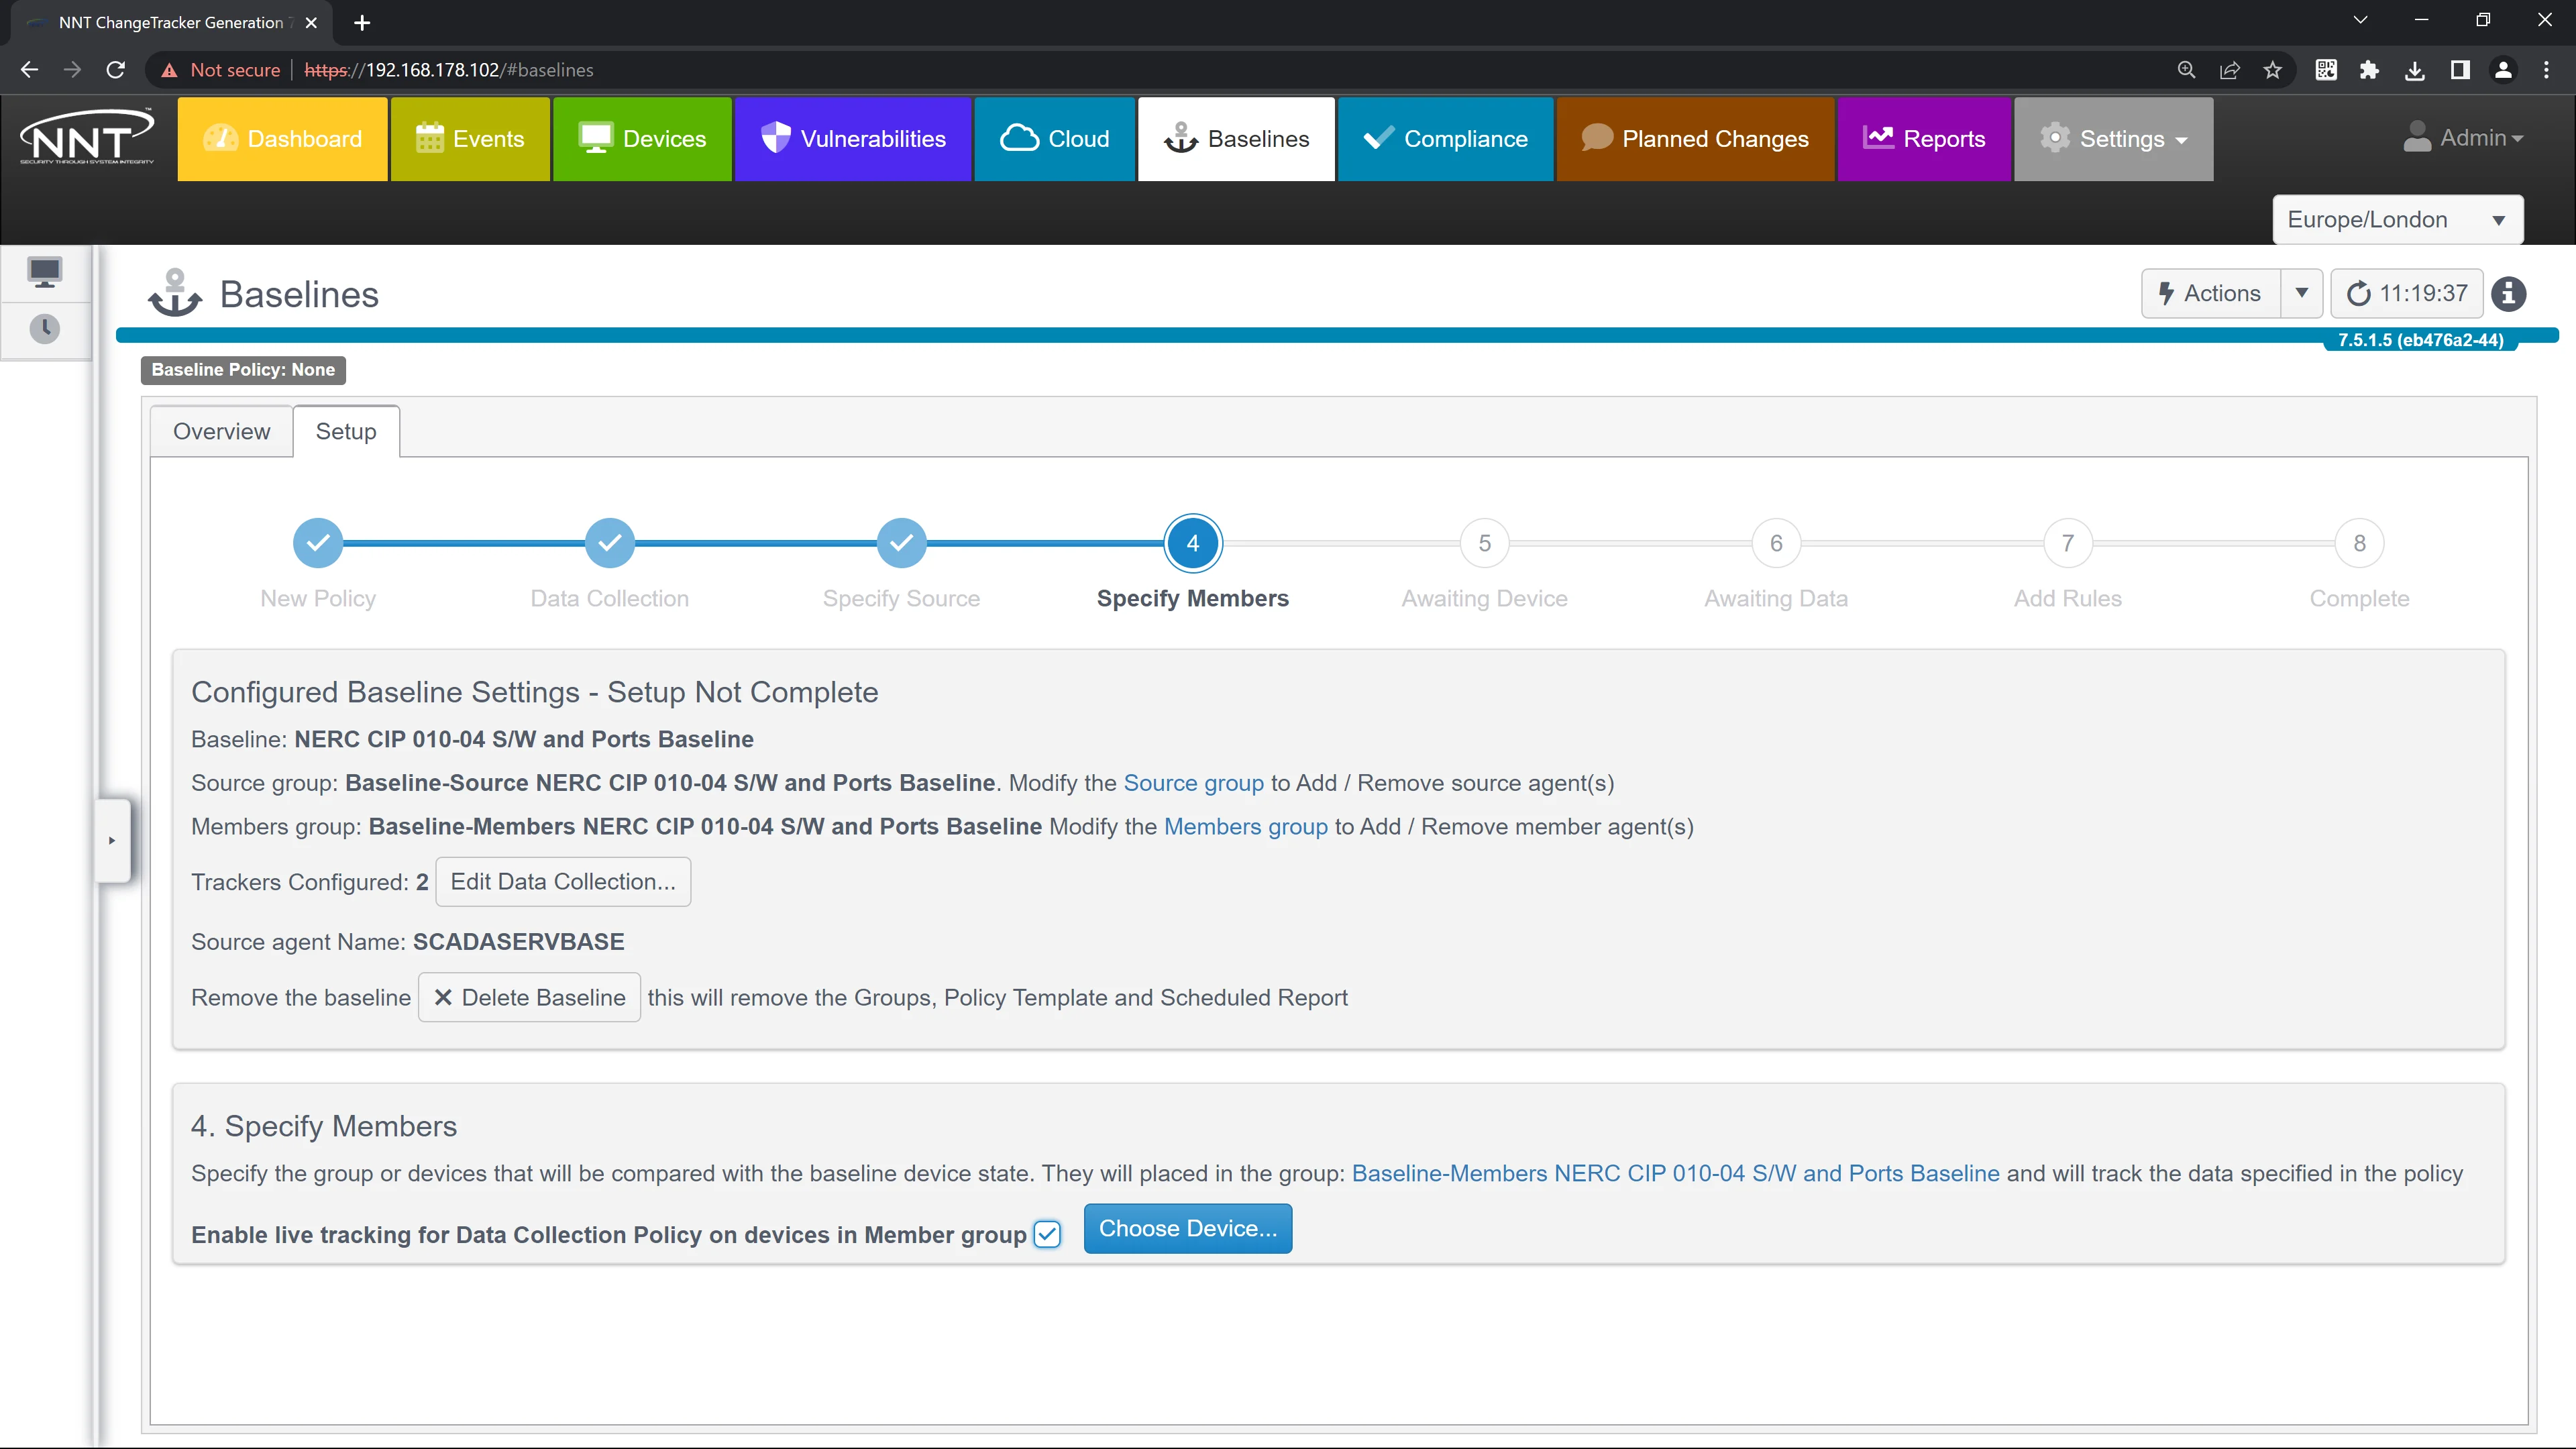Click the tab search chevron in title bar
Viewport: 2576px width, 1449px height.
[2361, 20]
